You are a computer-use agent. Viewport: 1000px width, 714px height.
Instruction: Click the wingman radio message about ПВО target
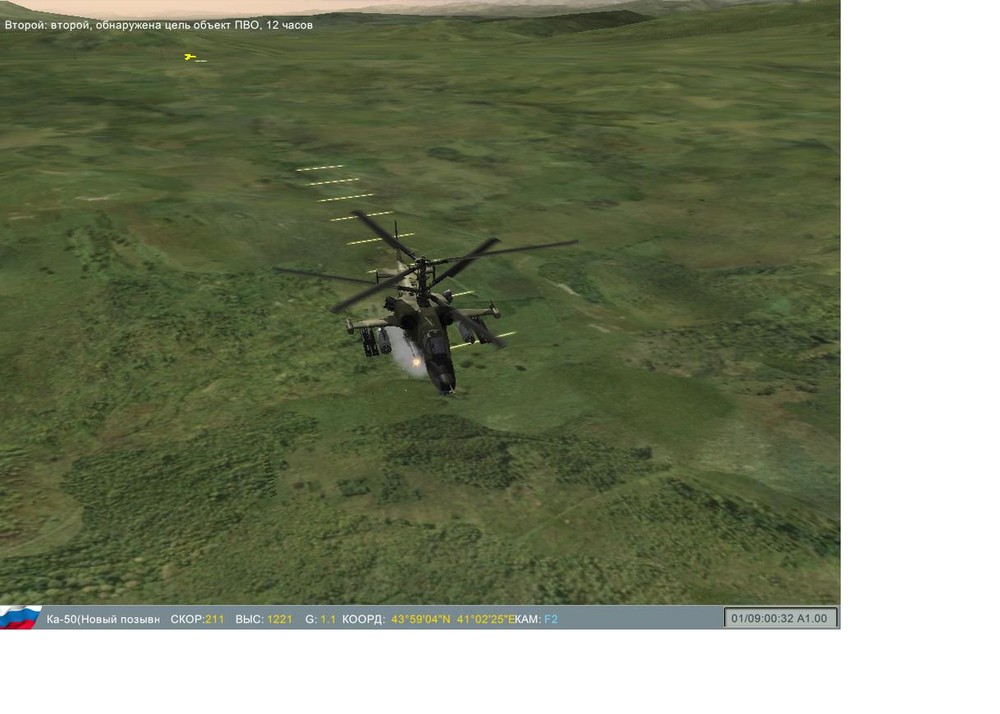[x=159, y=25]
